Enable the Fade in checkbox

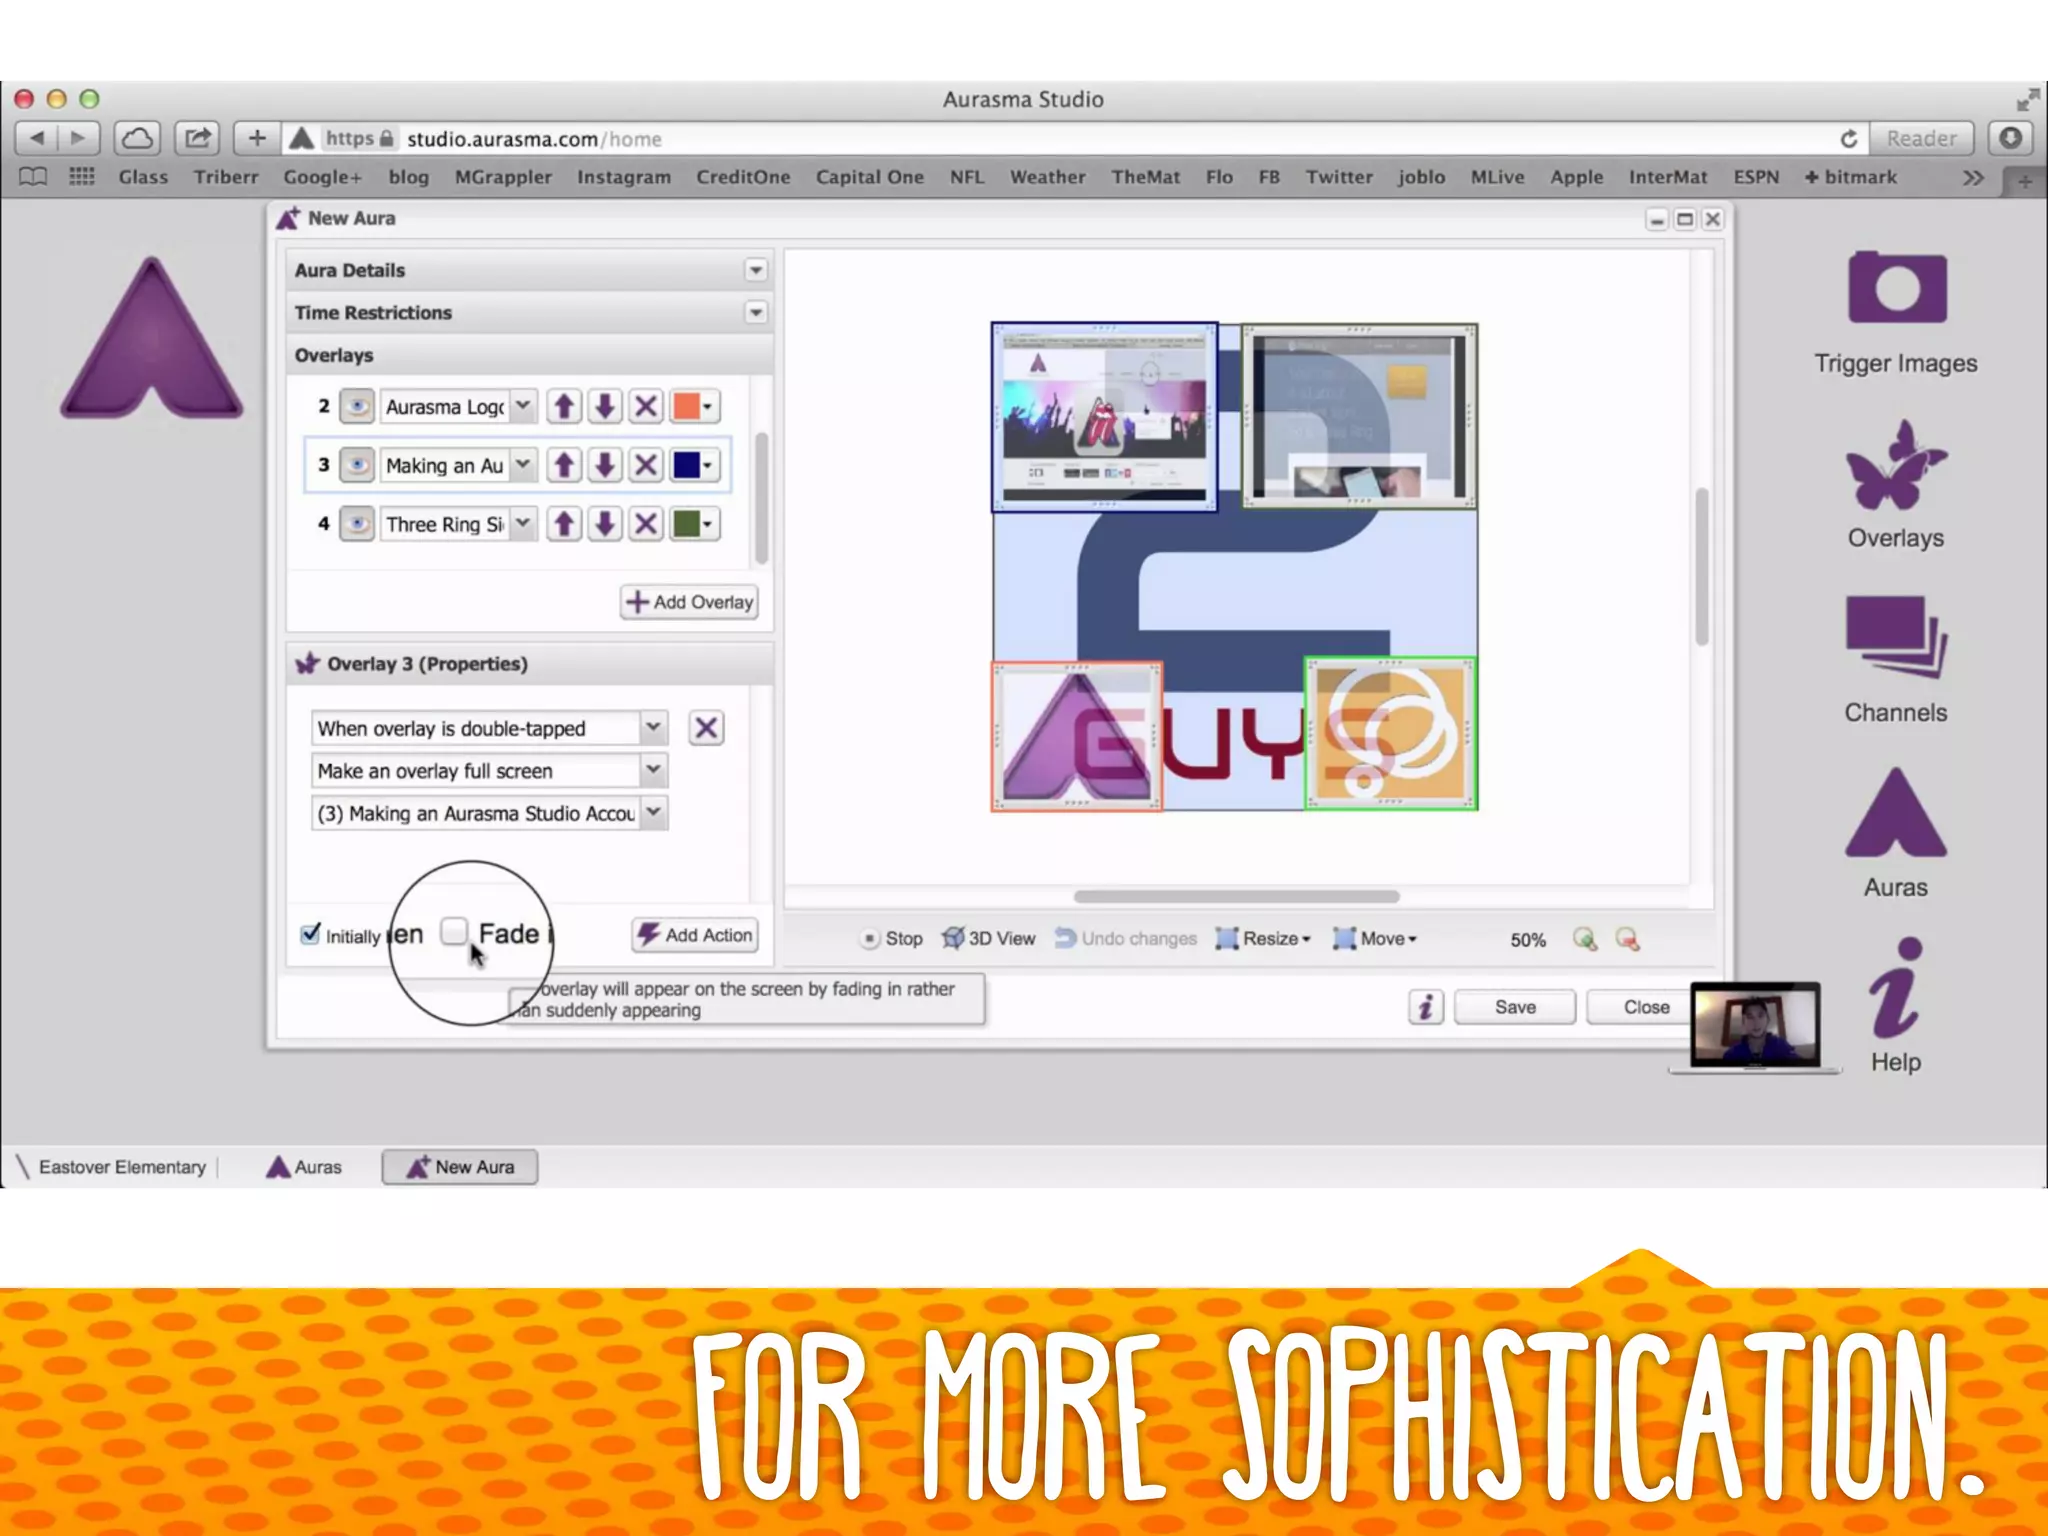(455, 932)
